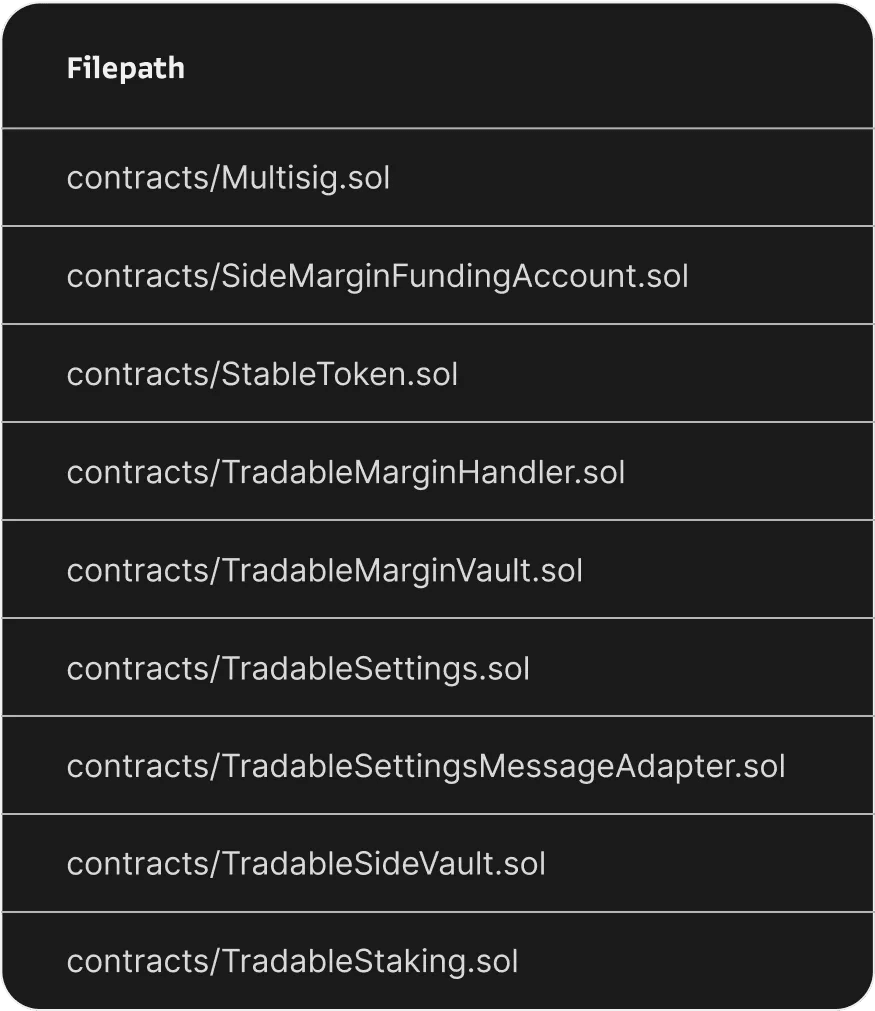Click 'contracts/' prefix of TradableSideVault row
This screenshot has width=875, height=1011.
coord(144,864)
